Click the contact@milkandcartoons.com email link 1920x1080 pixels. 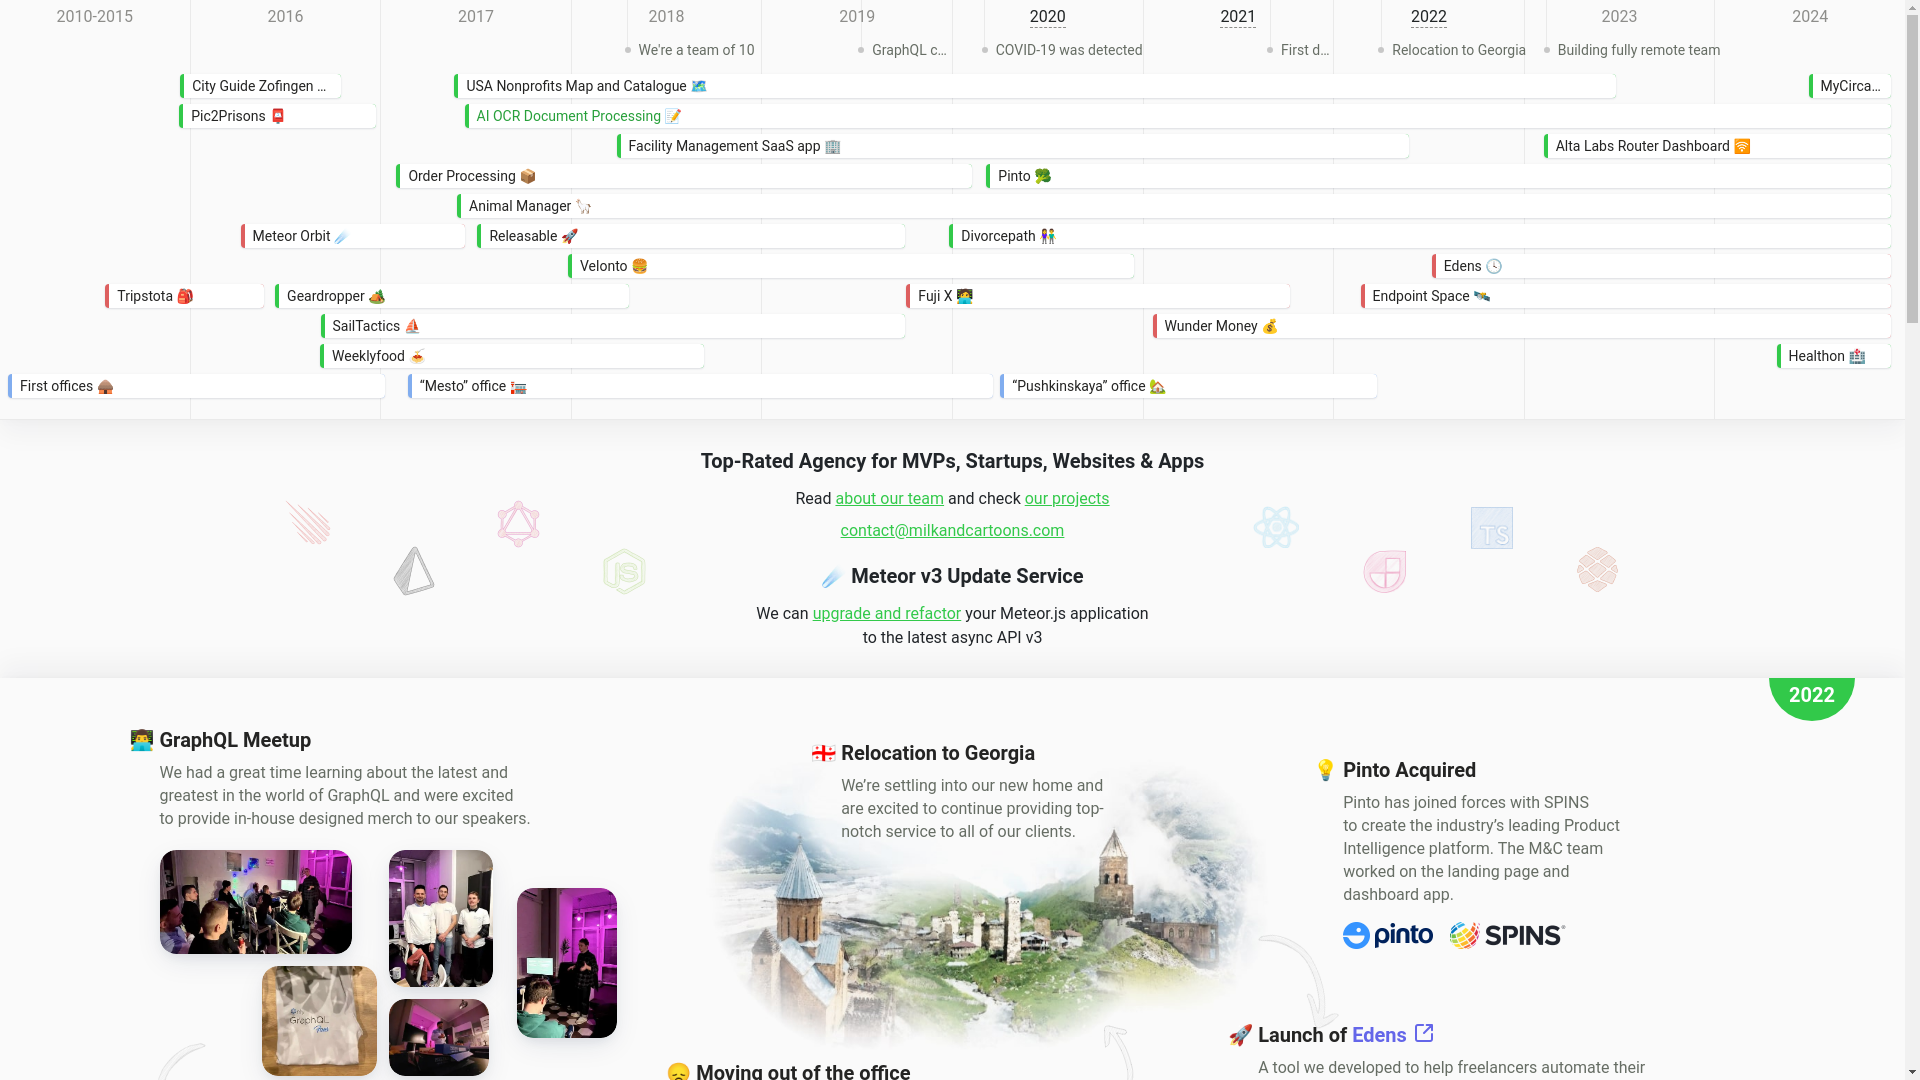pyautogui.click(x=952, y=531)
